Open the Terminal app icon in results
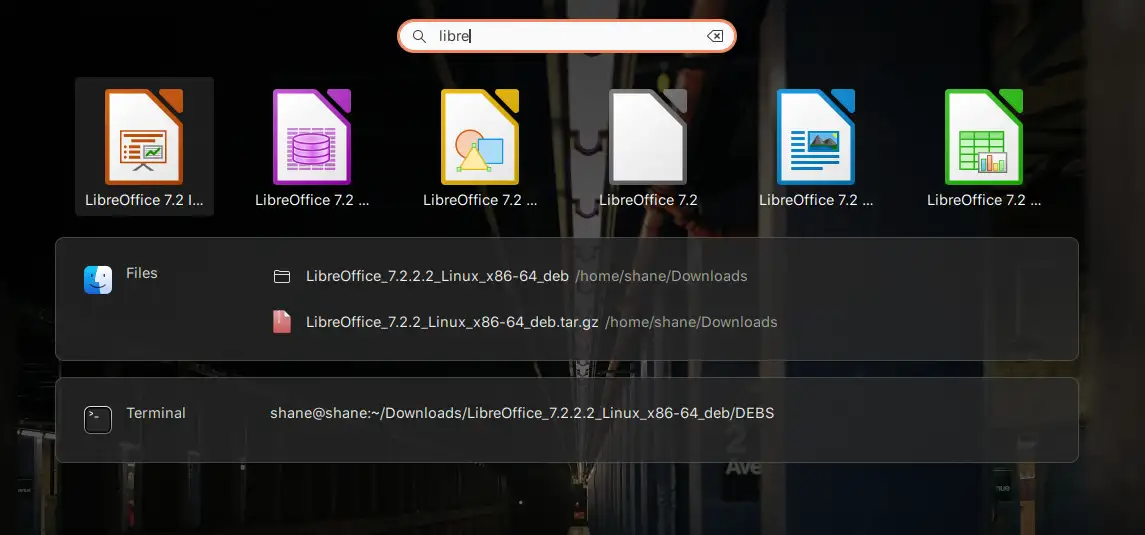Viewport: 1145px width, 535px height. coord(98,420)
